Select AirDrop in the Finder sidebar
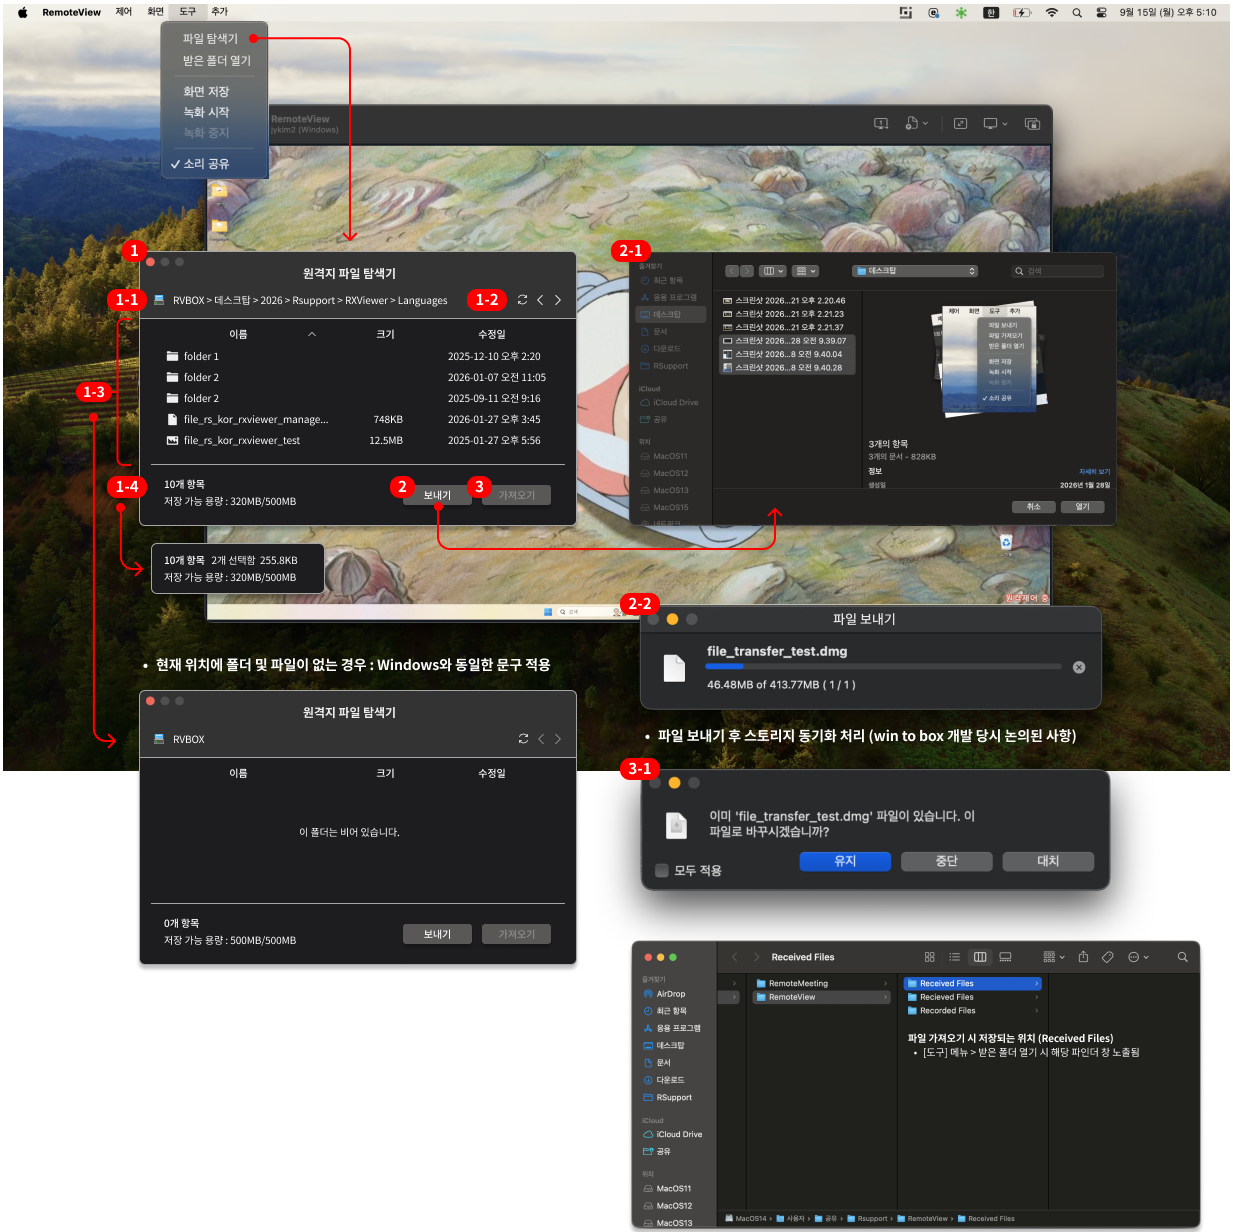 (x=671, y=994)
